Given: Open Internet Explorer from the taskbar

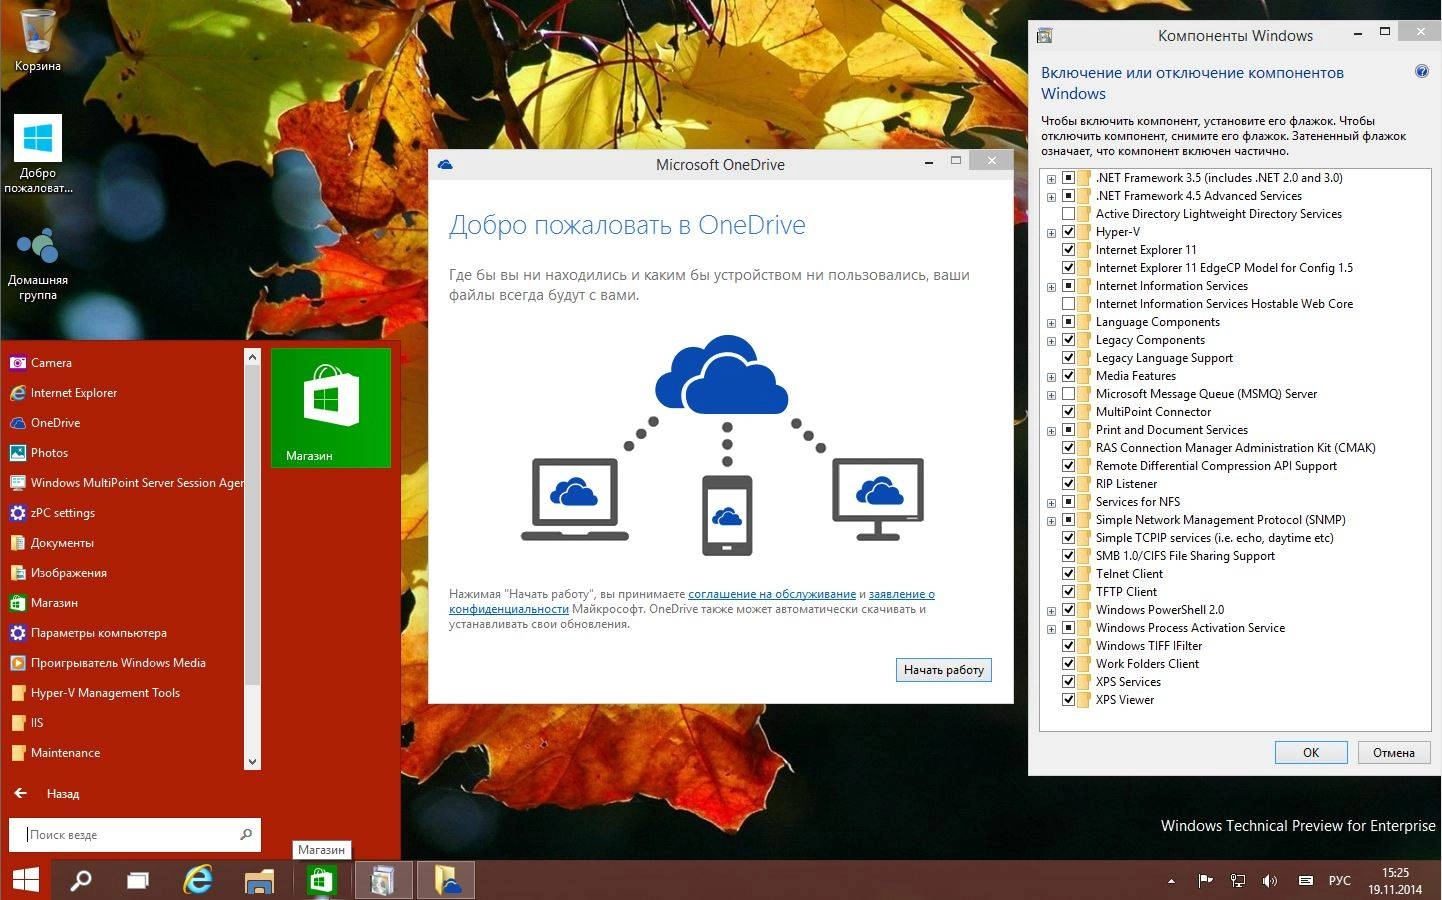Looking at the screenshot, I should tap(199, 880).
